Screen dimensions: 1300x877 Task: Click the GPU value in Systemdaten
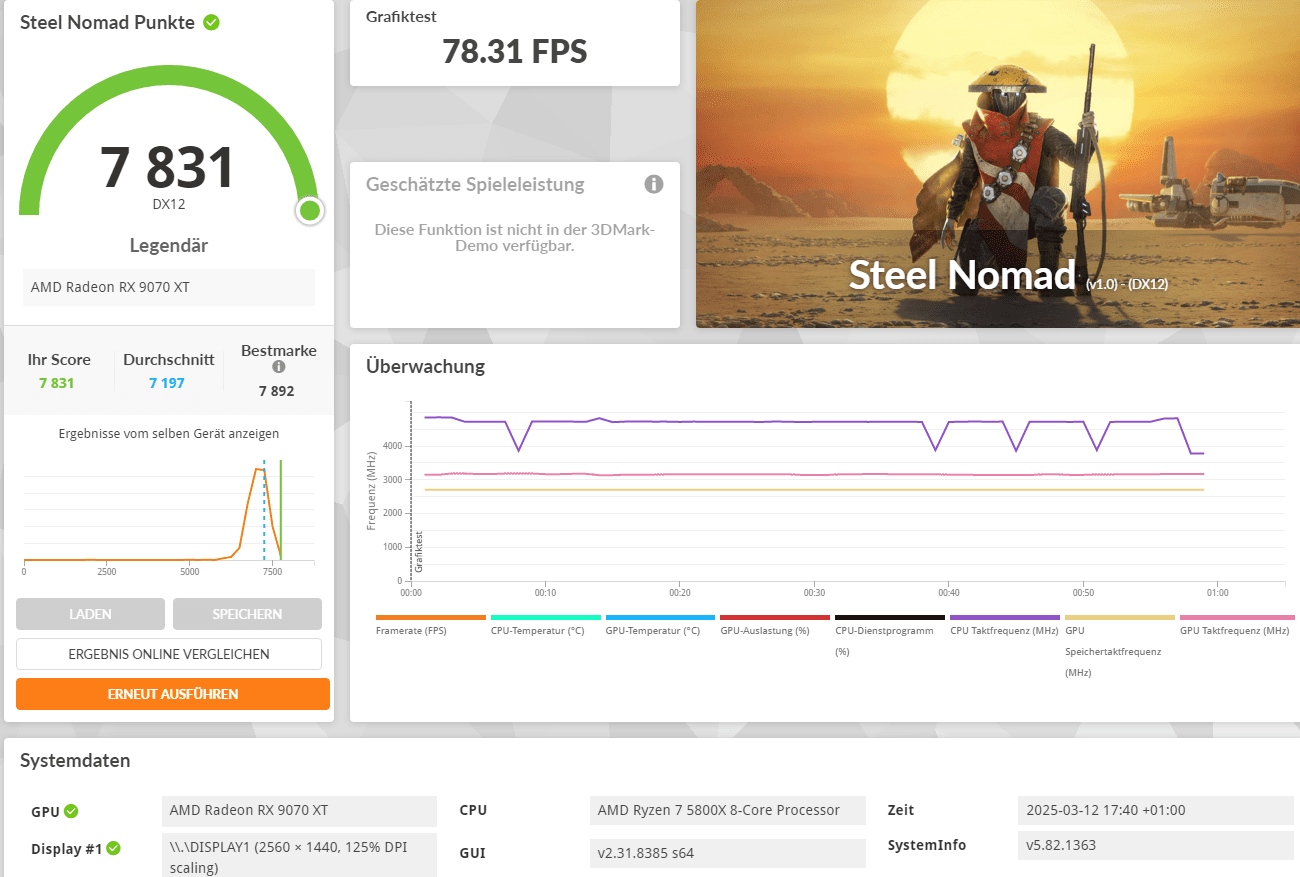(299, 810)
